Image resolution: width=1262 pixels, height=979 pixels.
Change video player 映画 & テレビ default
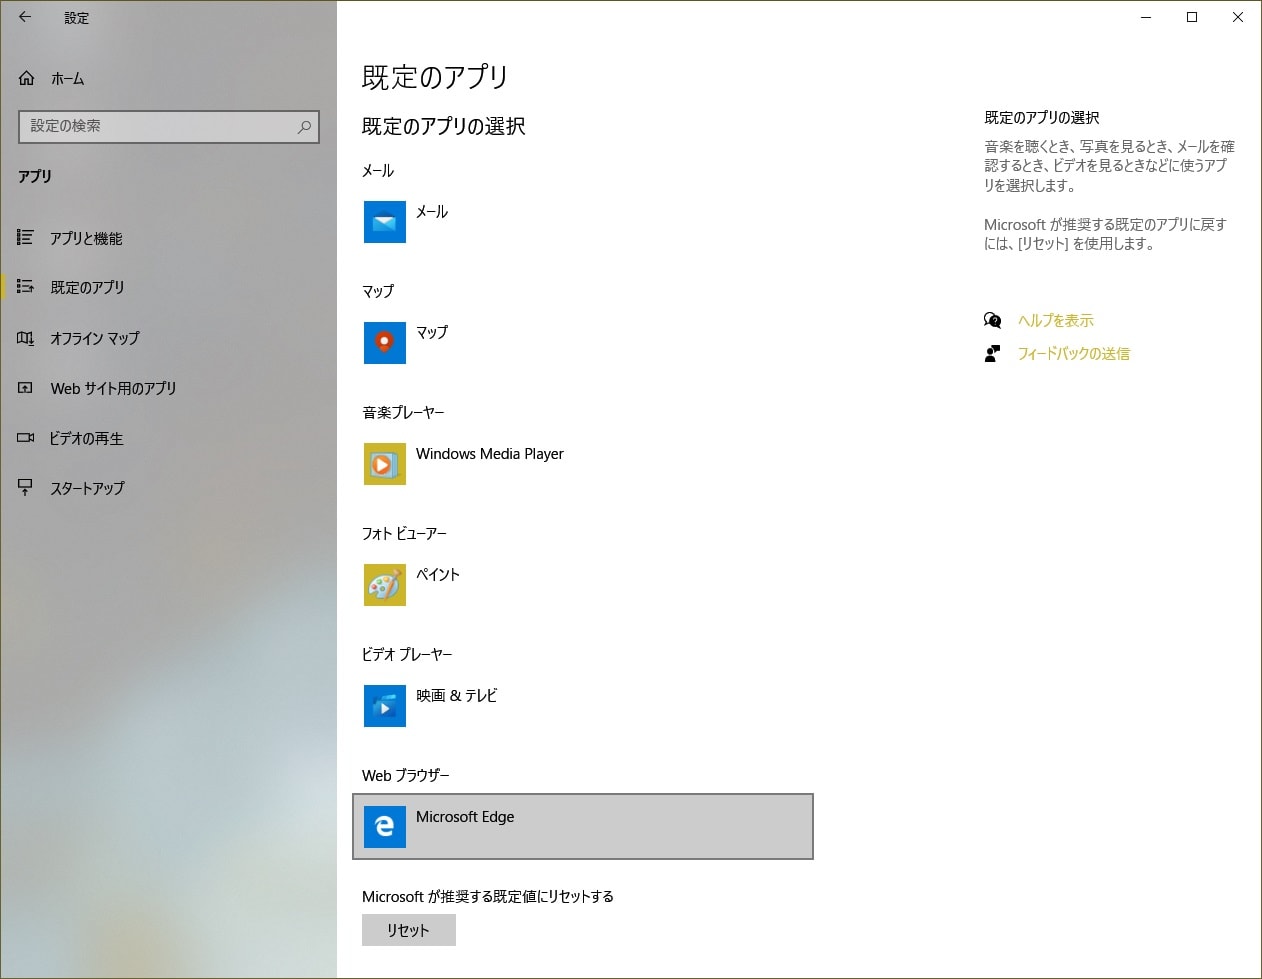click(x=583, y=706)
